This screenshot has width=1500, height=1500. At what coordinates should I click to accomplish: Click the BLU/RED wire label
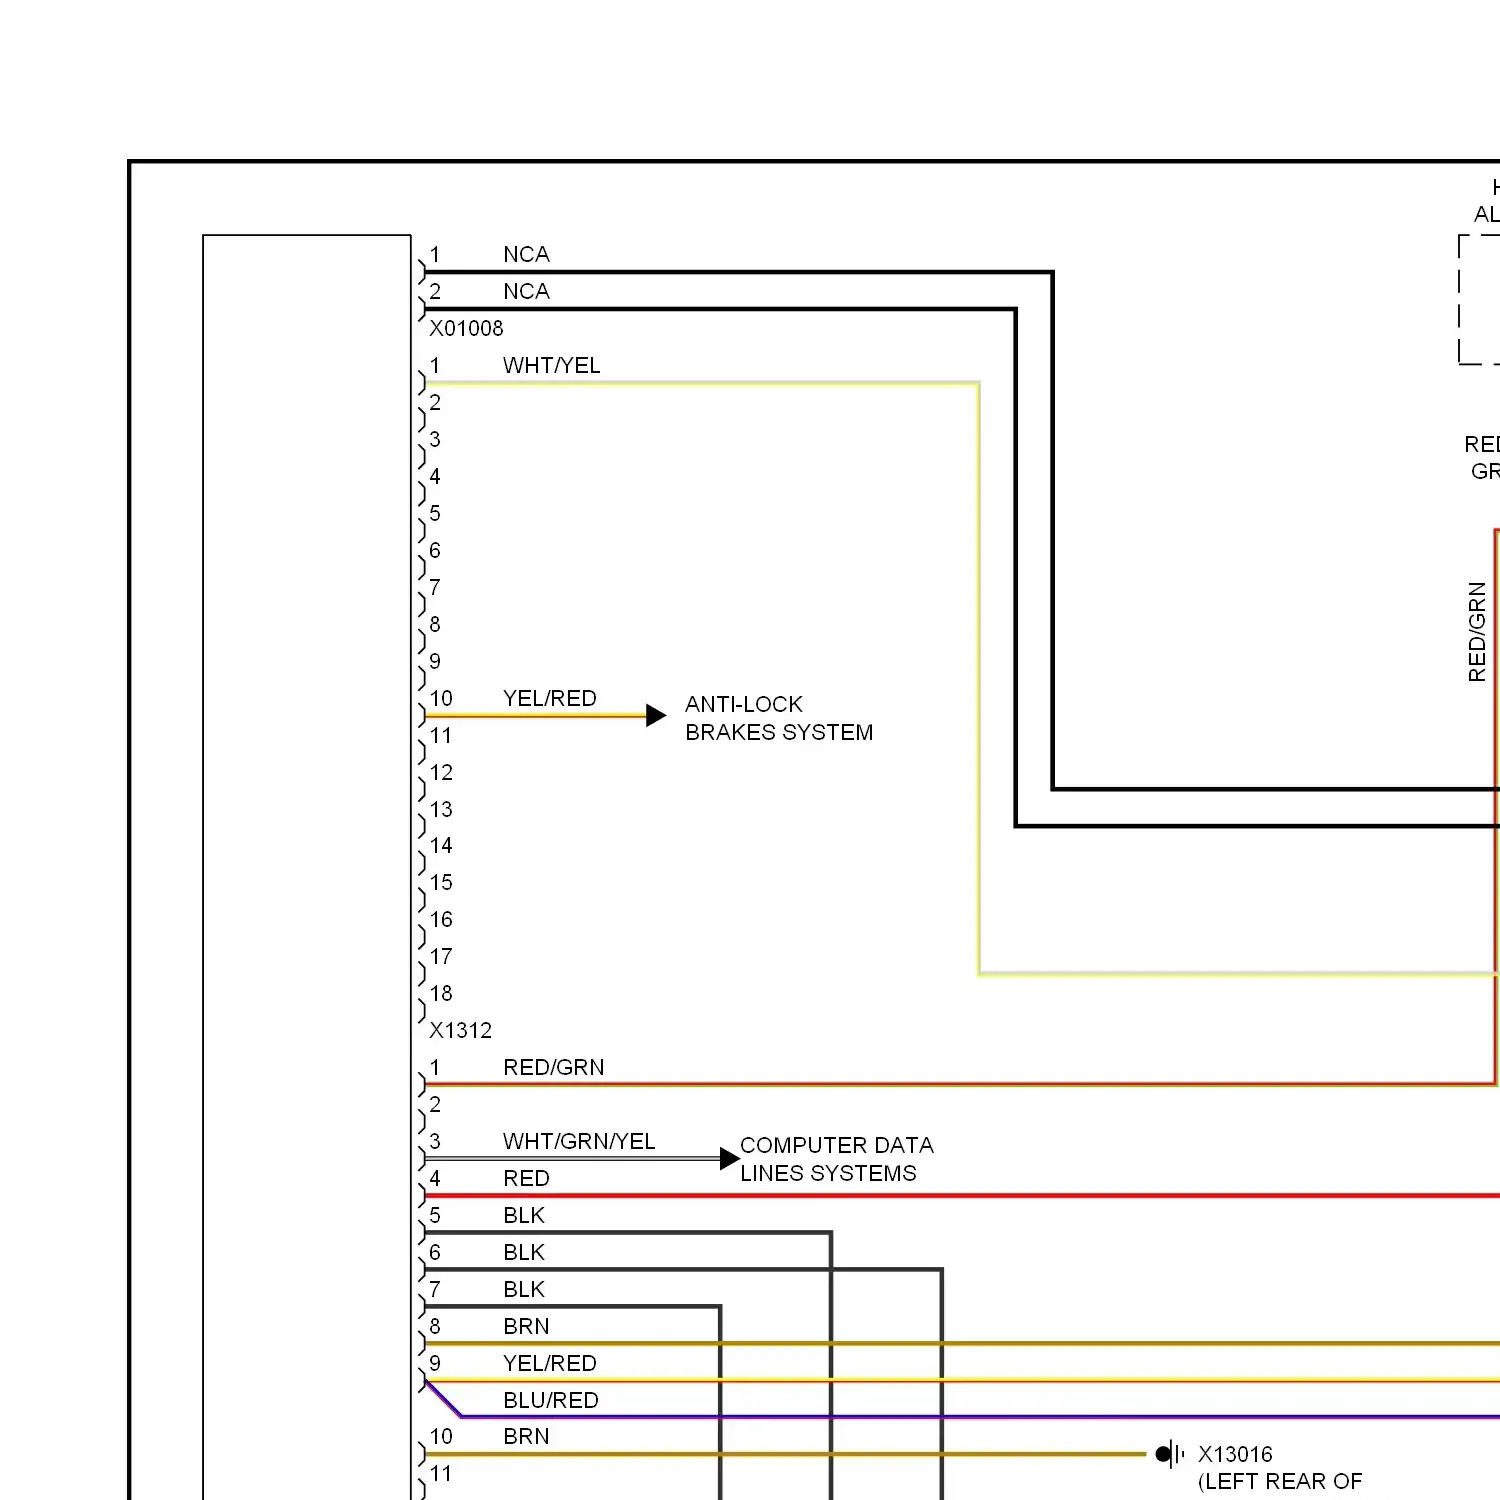(551, 1400)
